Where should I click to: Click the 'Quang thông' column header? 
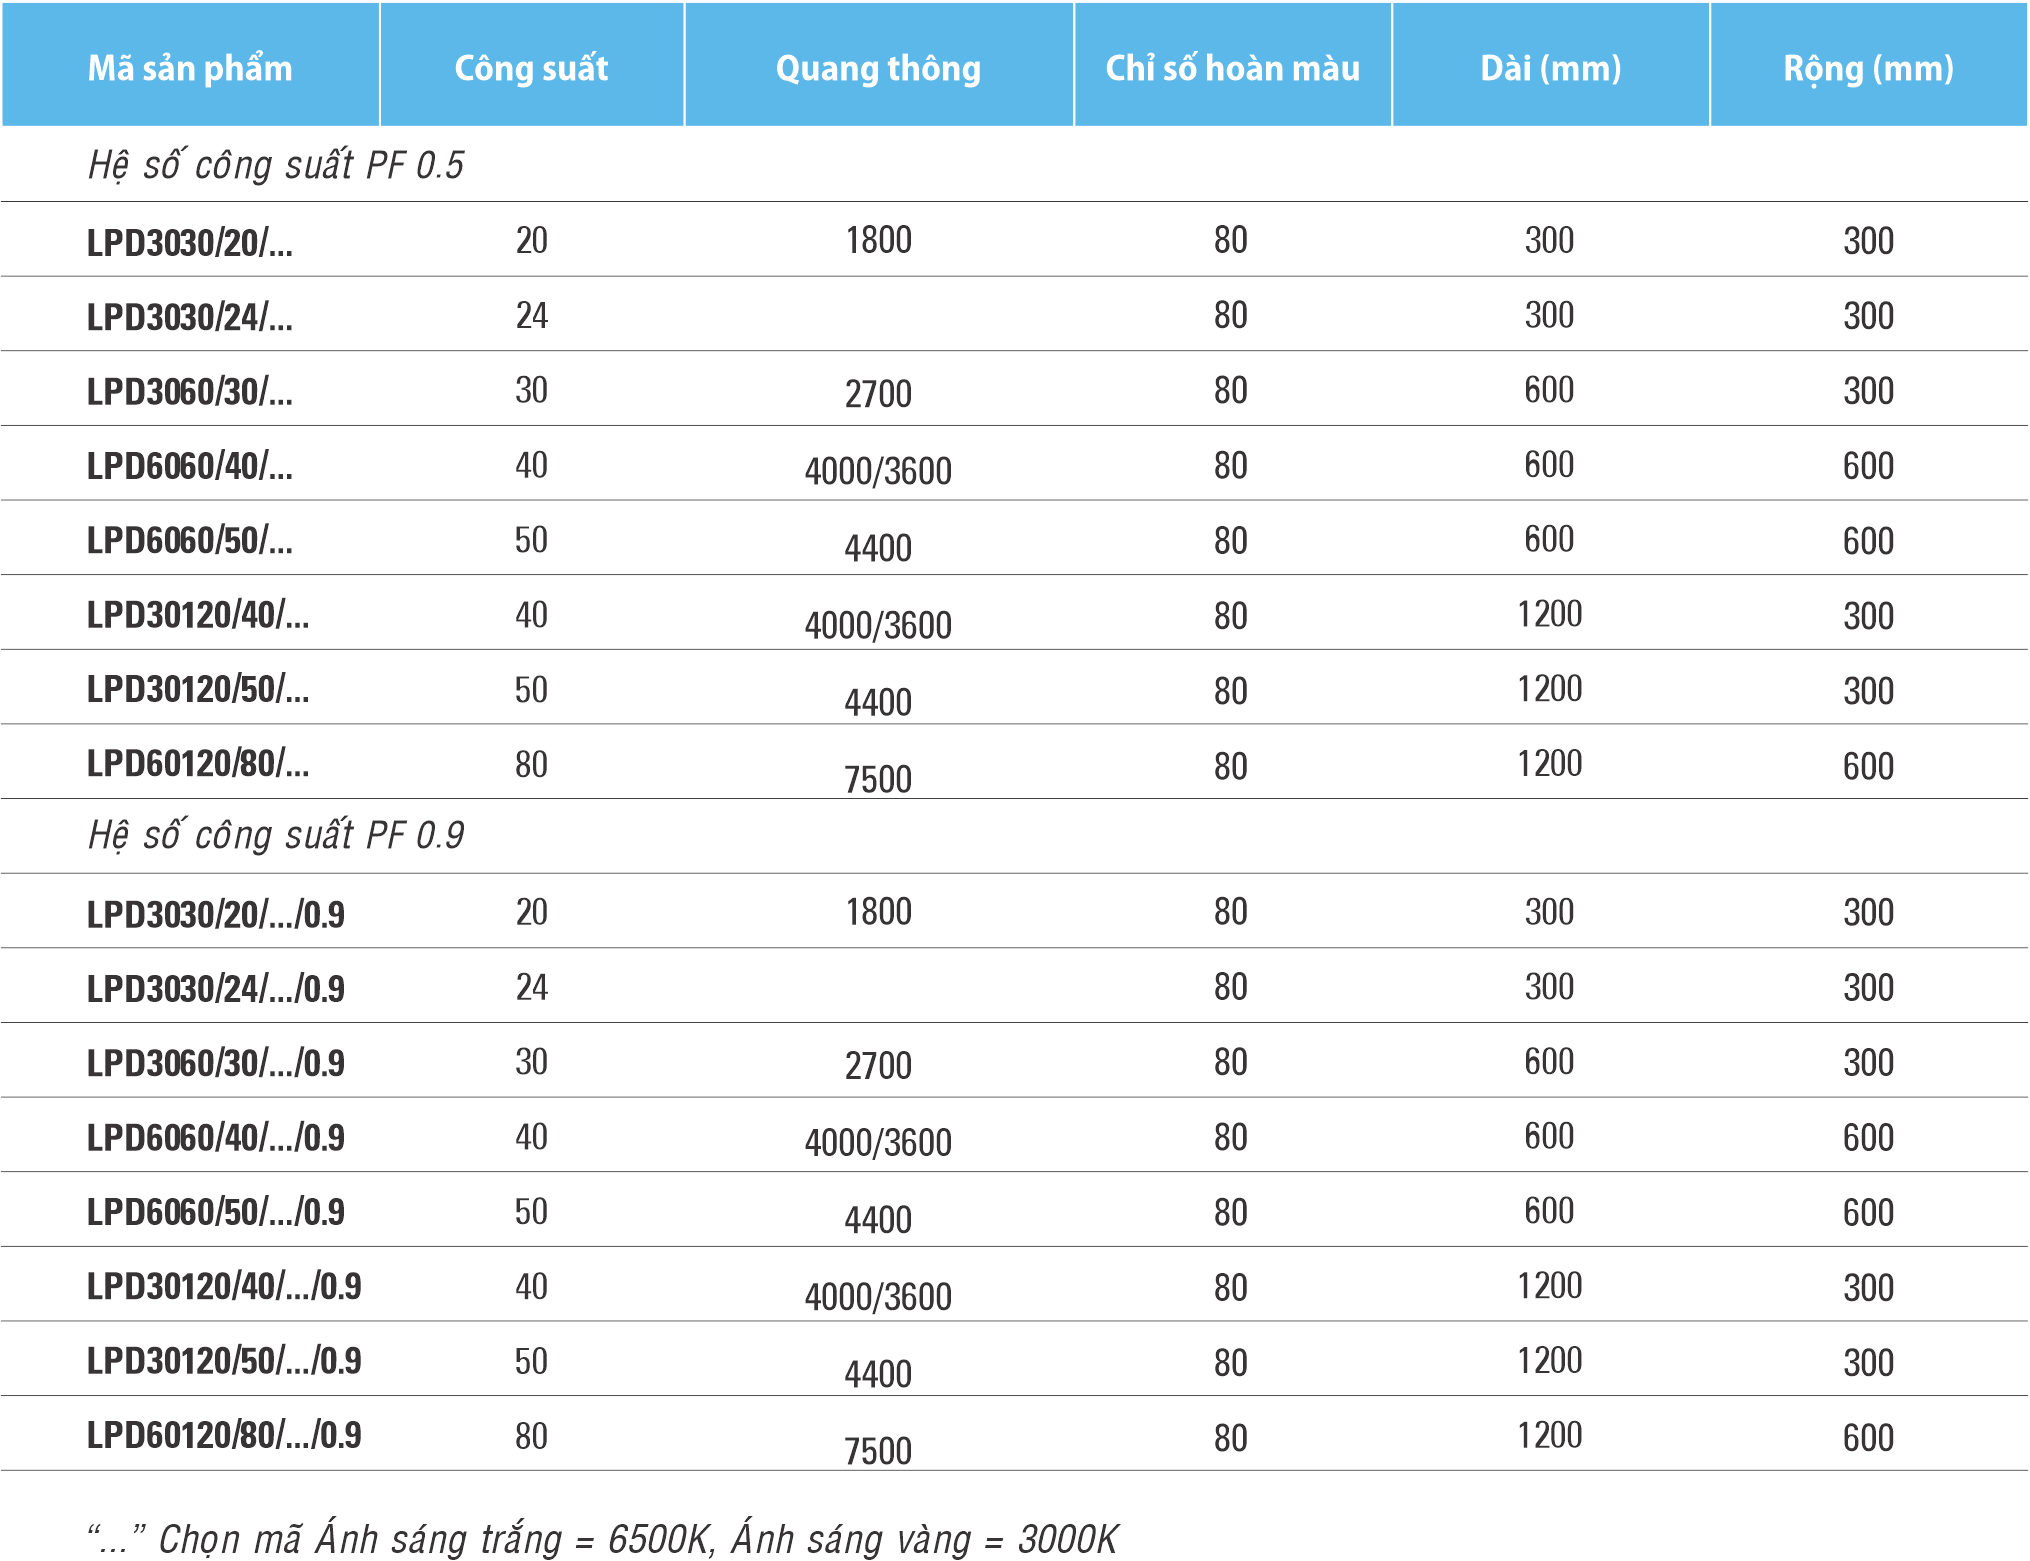click(878, 65)
